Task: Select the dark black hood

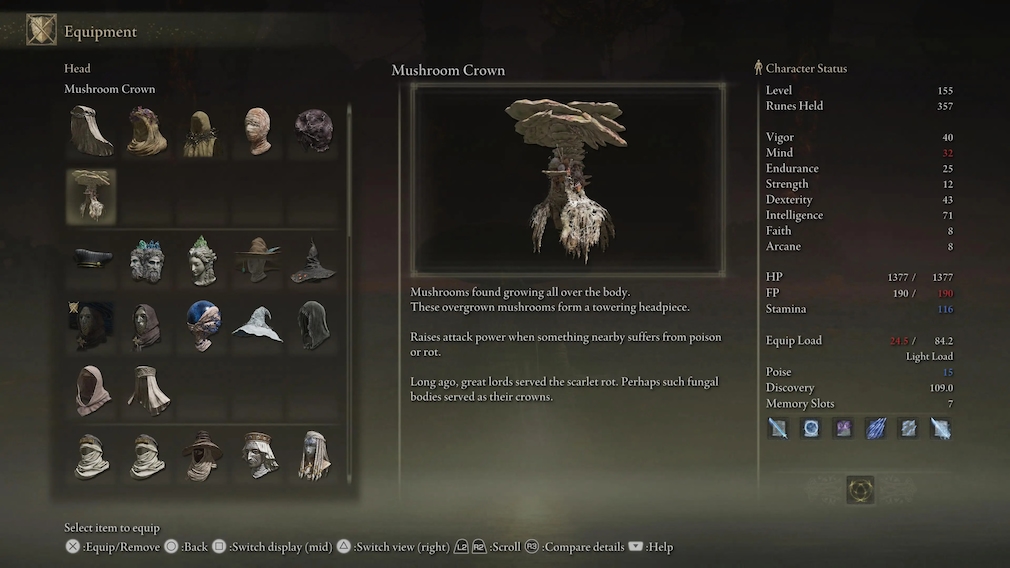Action: click(314, 325)
